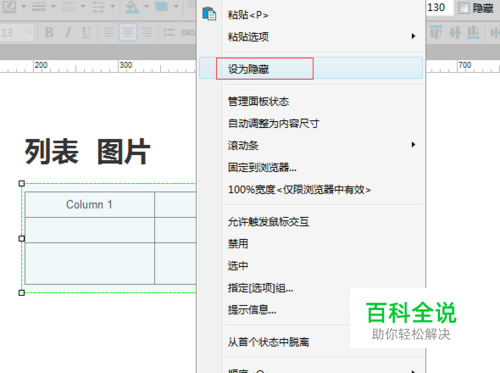Toggle underline formatting
500x373 pixels.
click(x=86, y=32)
